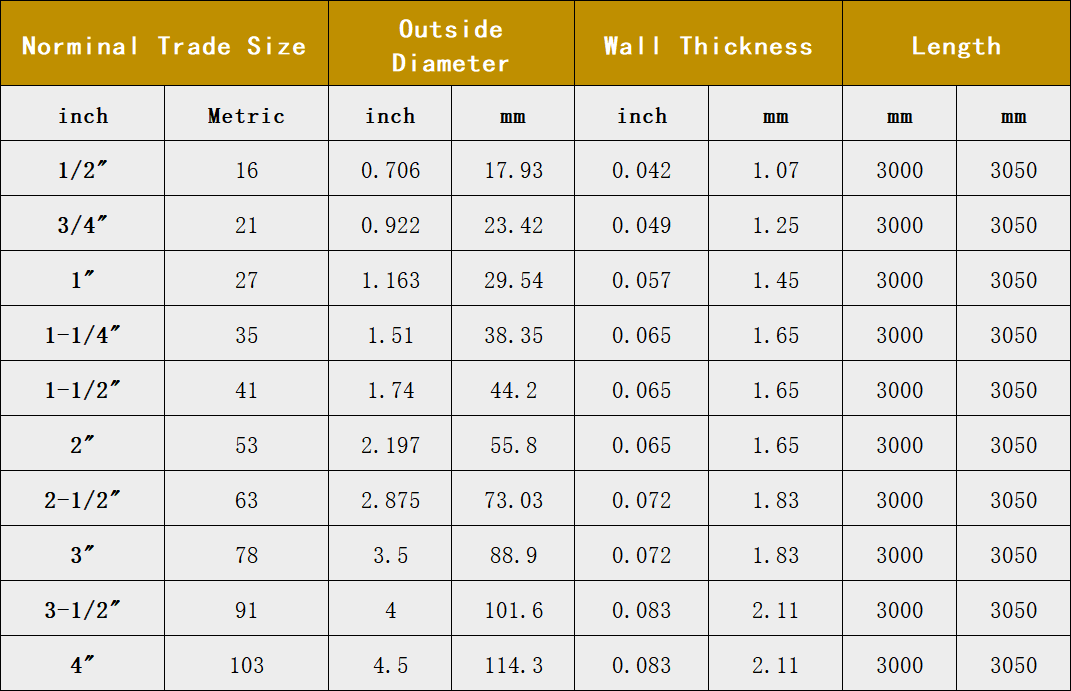The width and height of the screenshot is (1071, 691).
Task: Click the Metric subheader cell
Action: tap(246, 116)
